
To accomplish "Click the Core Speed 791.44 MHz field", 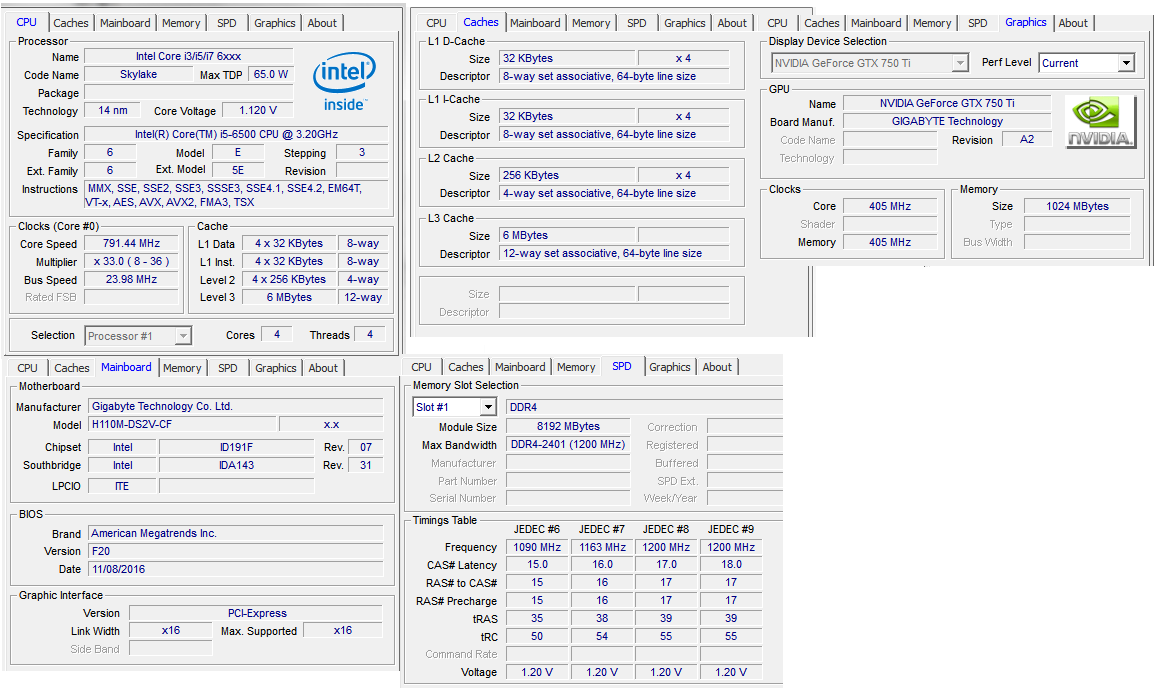I will (131, 243).
